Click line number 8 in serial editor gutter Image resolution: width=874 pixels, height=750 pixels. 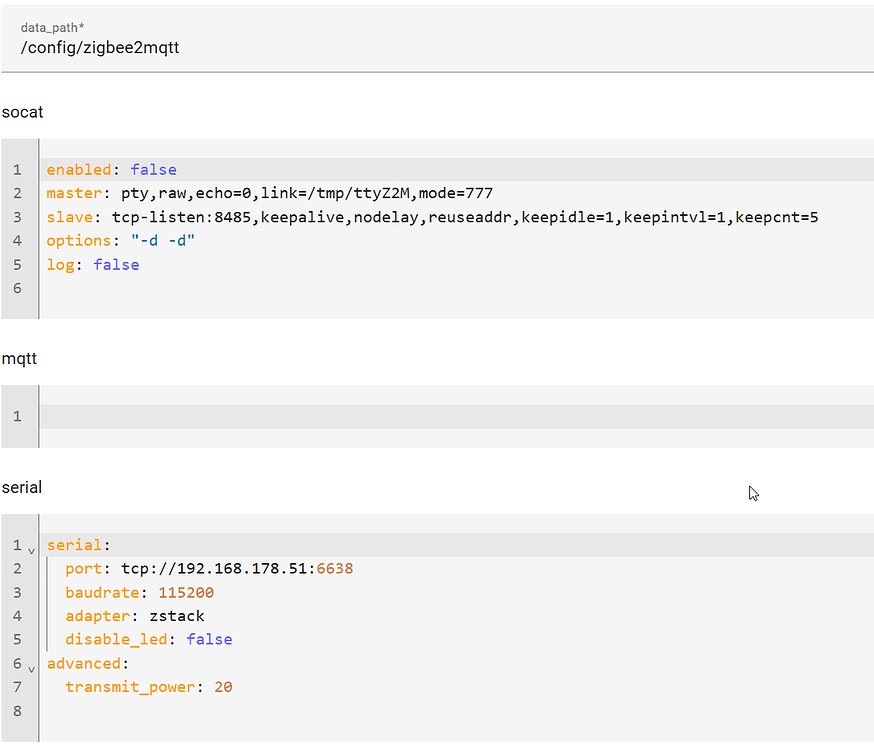tap(17, 710)
